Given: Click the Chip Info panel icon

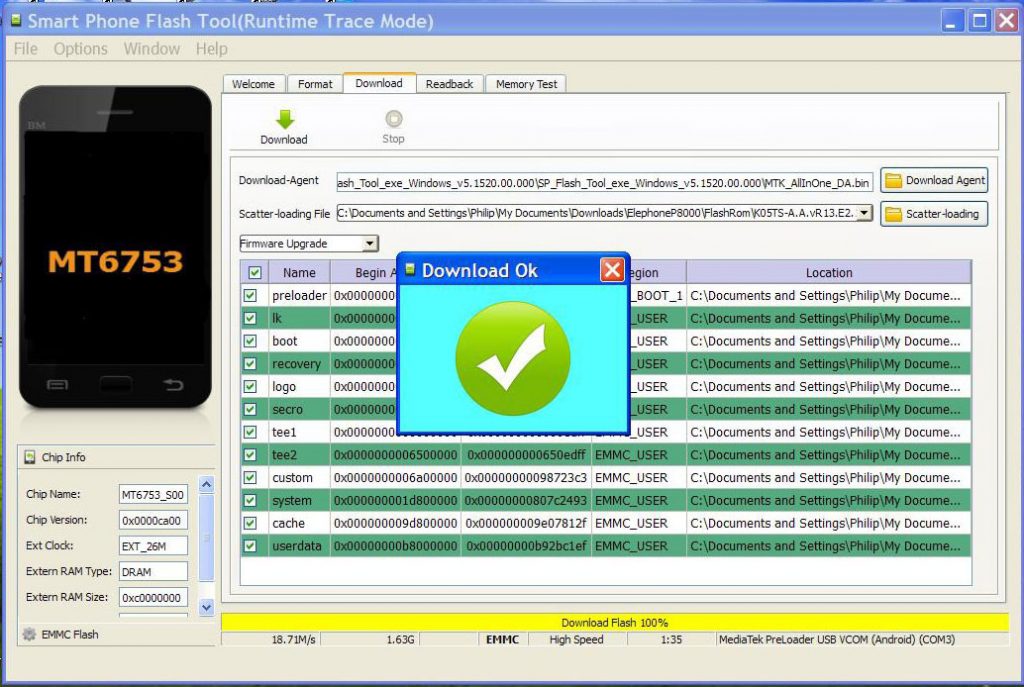Looking at the screenshot, I should pyautogui.click(x=30, y=457).
